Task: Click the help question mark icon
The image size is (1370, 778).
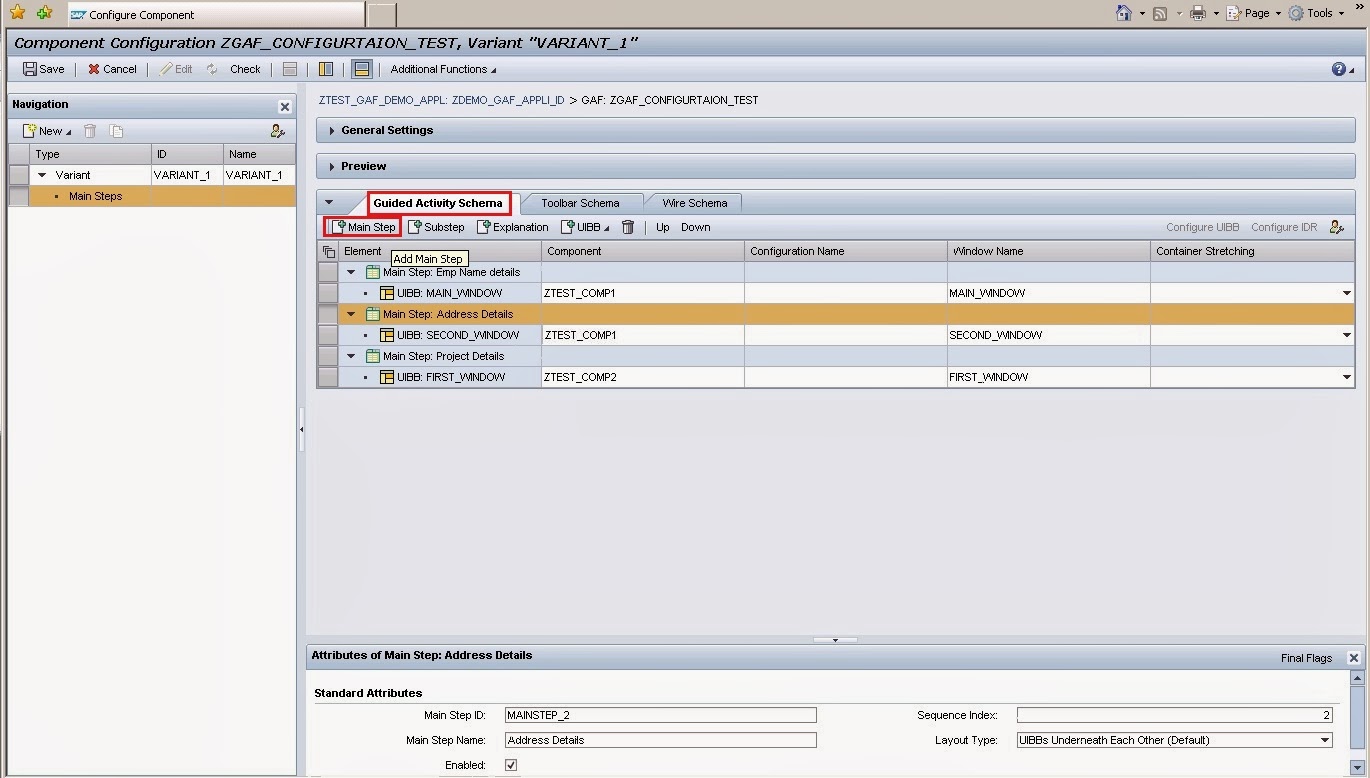Action: pyautogui.click(x=1338, y=69)
